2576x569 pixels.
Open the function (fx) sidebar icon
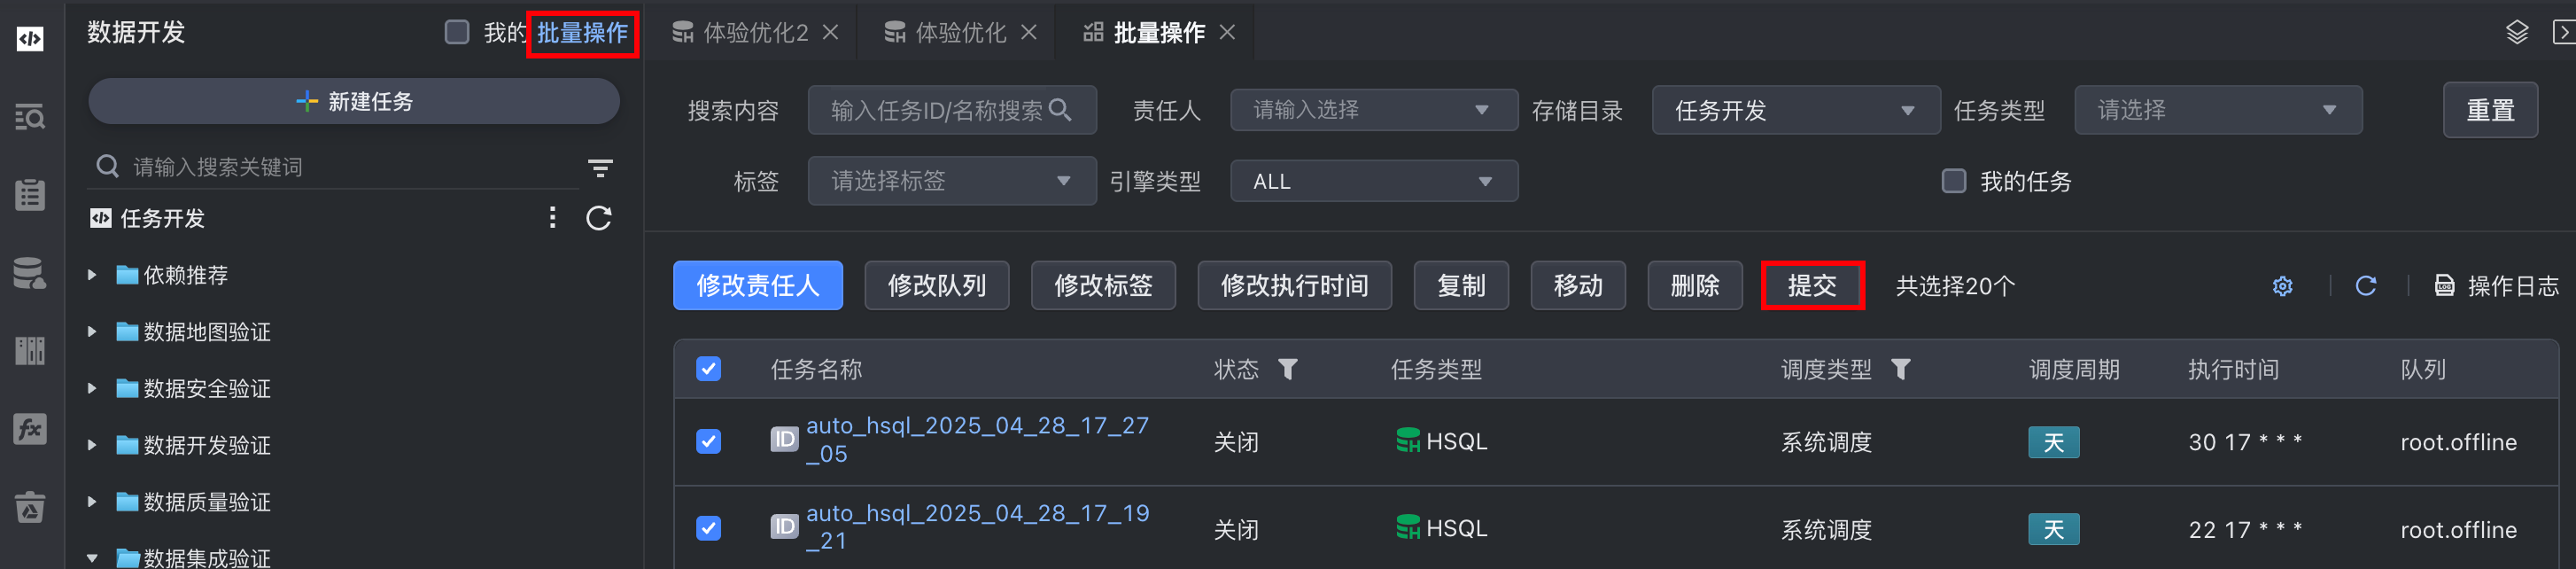30,429
